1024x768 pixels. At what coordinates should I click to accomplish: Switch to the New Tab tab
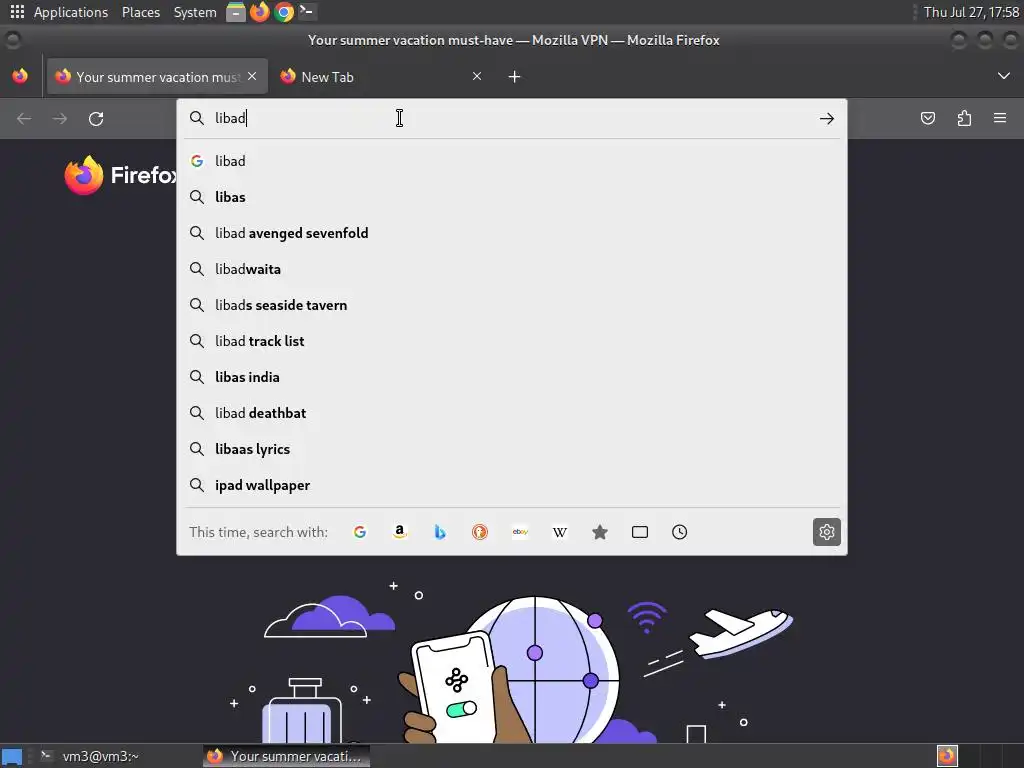[381, 77]
